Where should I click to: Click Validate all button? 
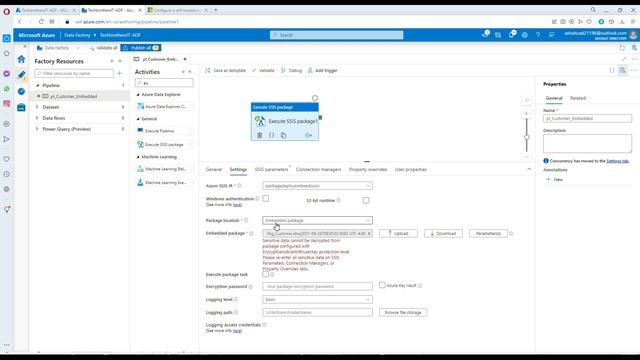[x=103, y=48]
